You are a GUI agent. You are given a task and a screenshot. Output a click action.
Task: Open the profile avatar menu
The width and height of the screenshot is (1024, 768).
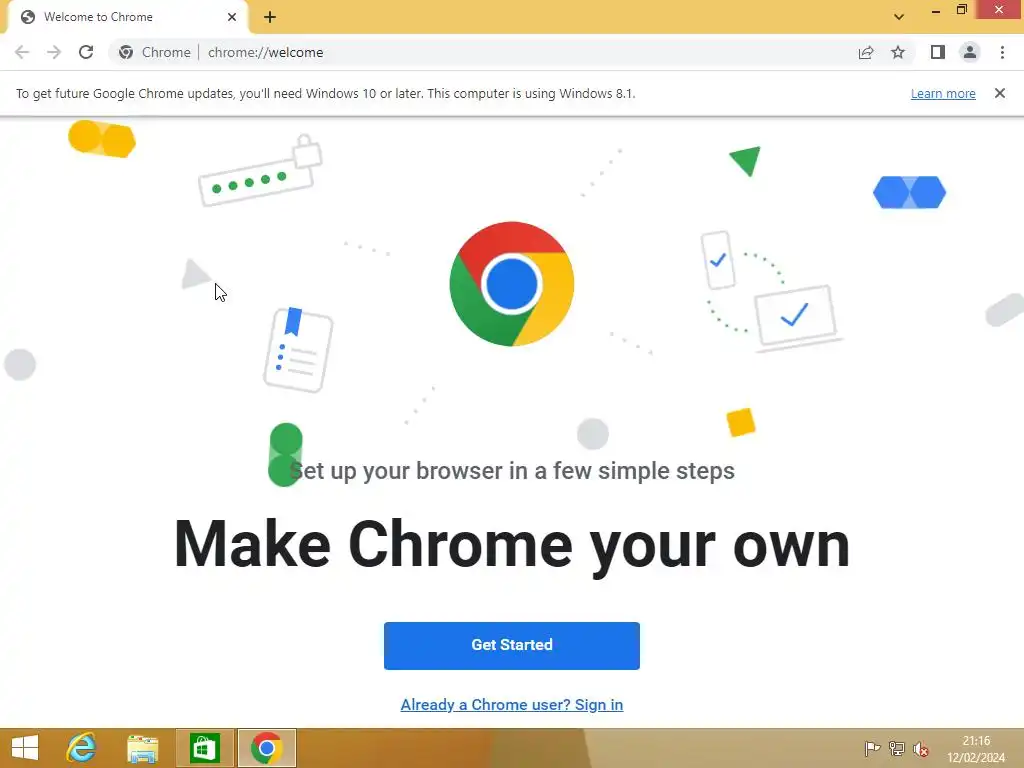970,52
